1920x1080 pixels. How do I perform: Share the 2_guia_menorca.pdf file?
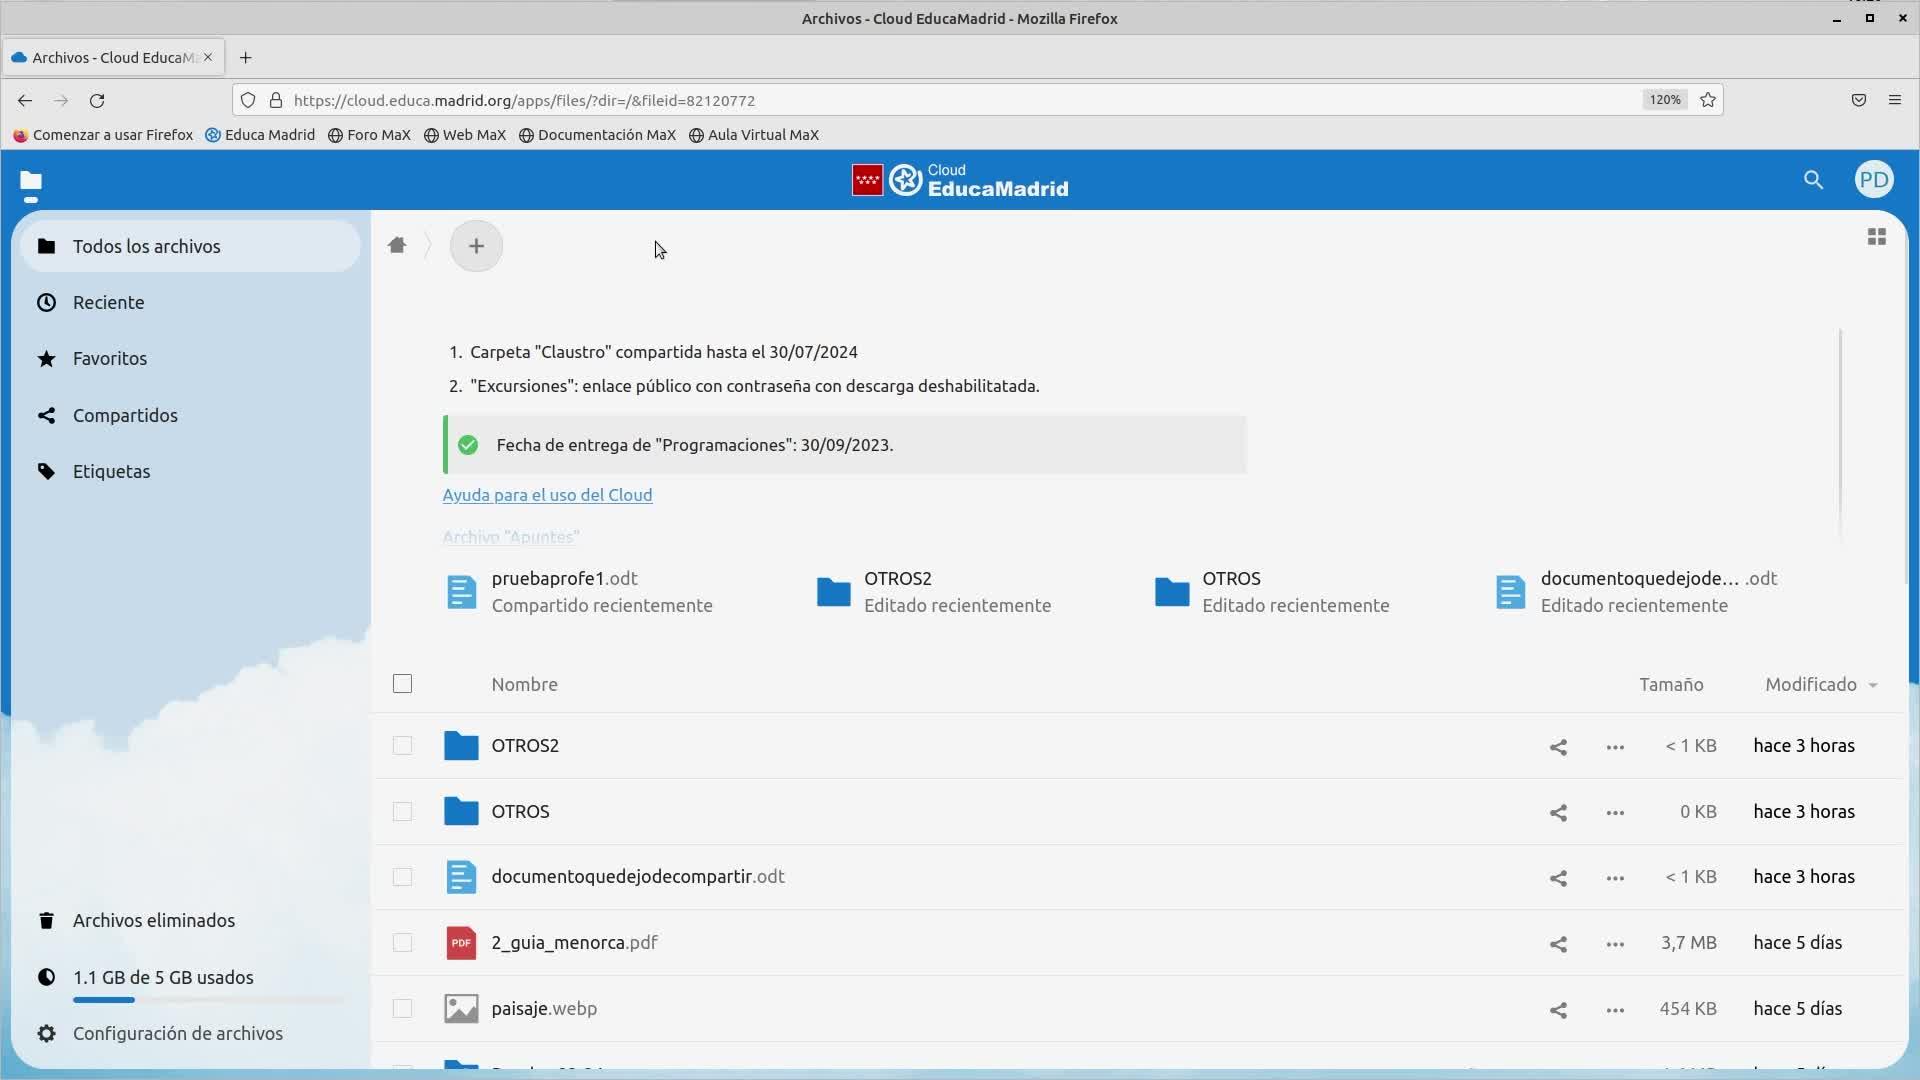pyautogui.click(x=1558, y=944)
